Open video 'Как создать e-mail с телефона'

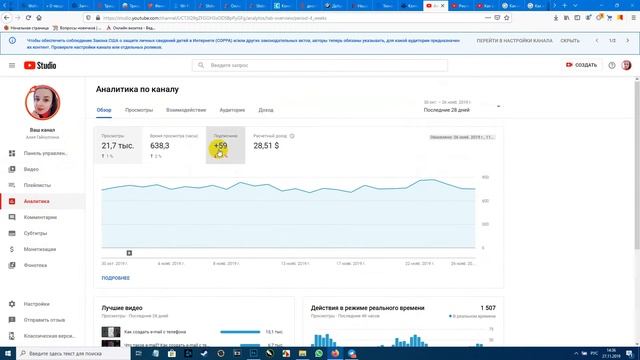pyautogui.click(x=155, y=332)
